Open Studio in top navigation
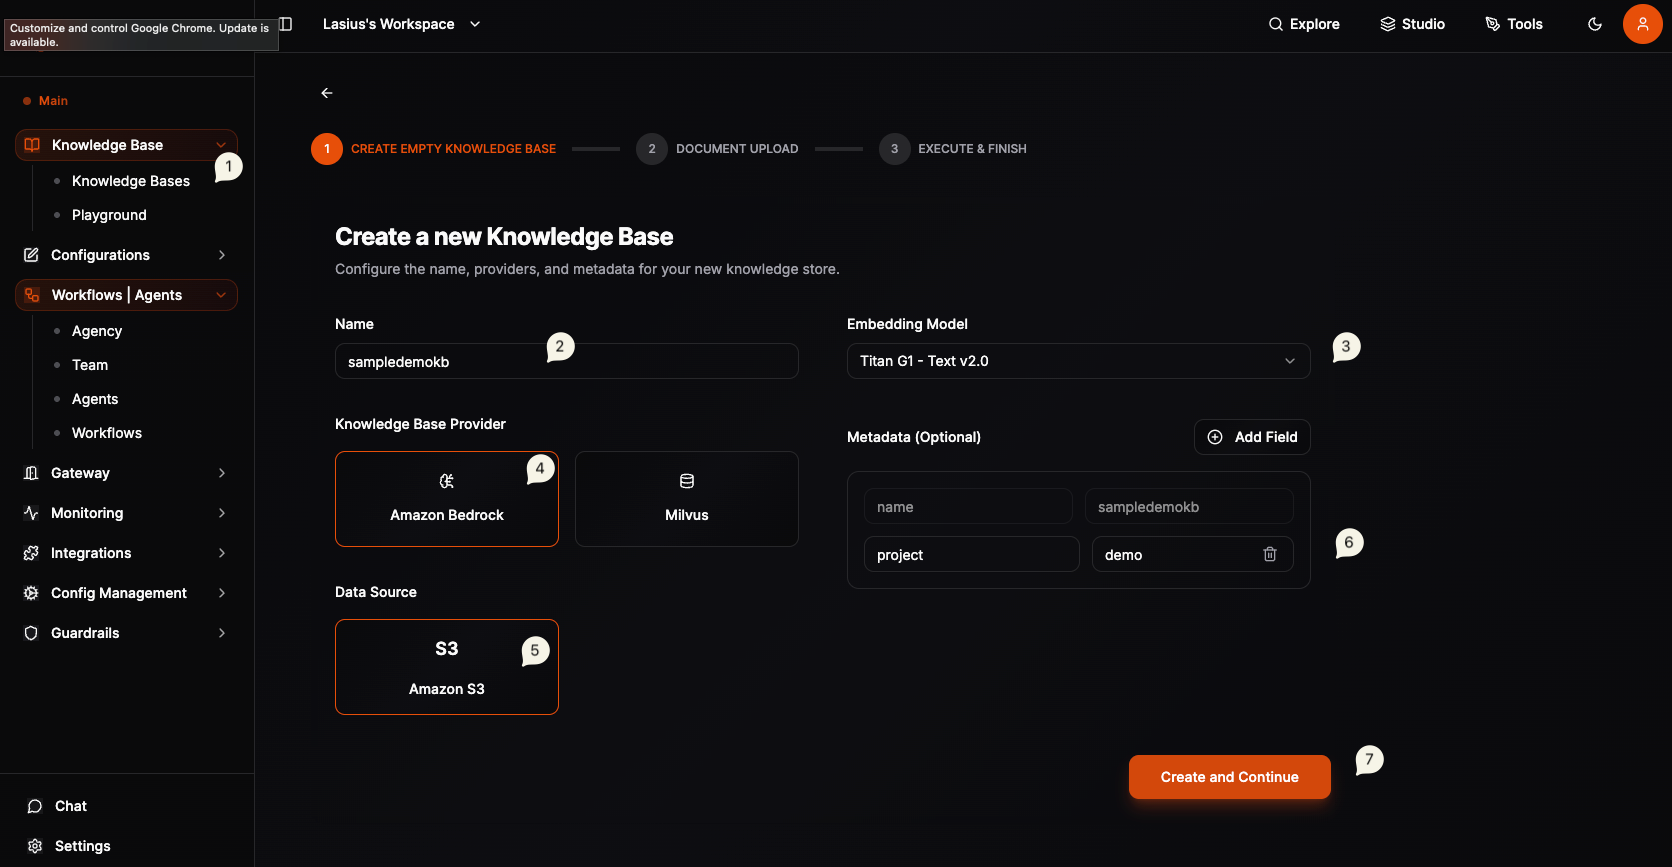Screen dimensions: 1672x867 [x=1412, y=24]
